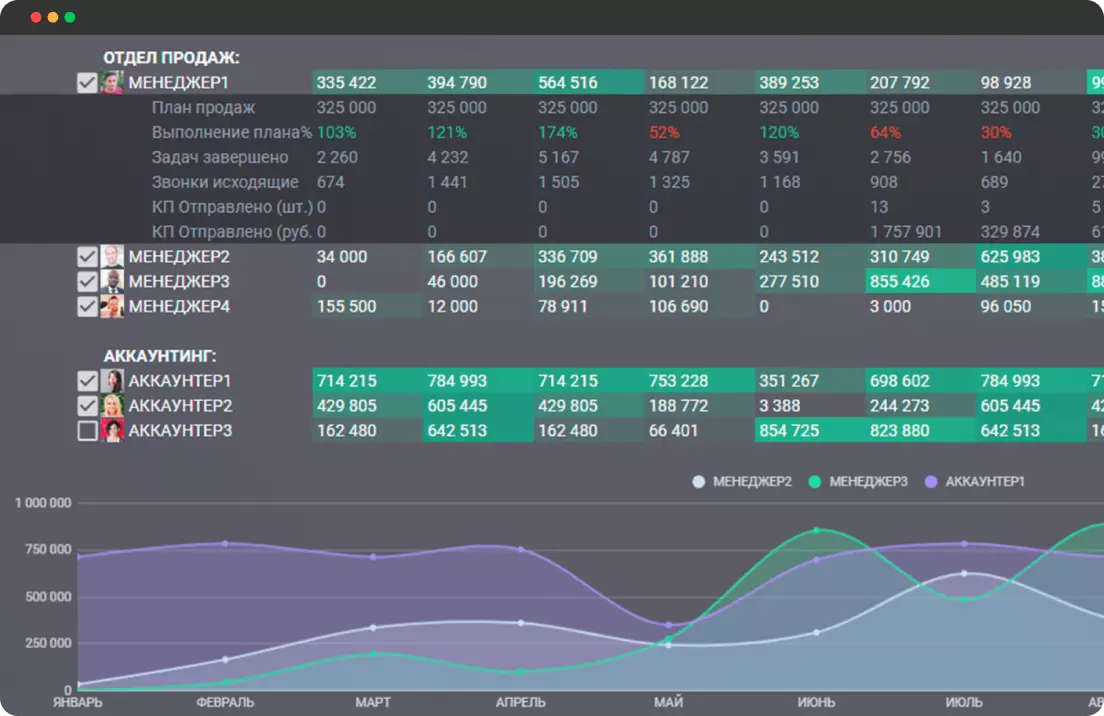Click the АПРЕЛЬ axis label

click(520, 703)
